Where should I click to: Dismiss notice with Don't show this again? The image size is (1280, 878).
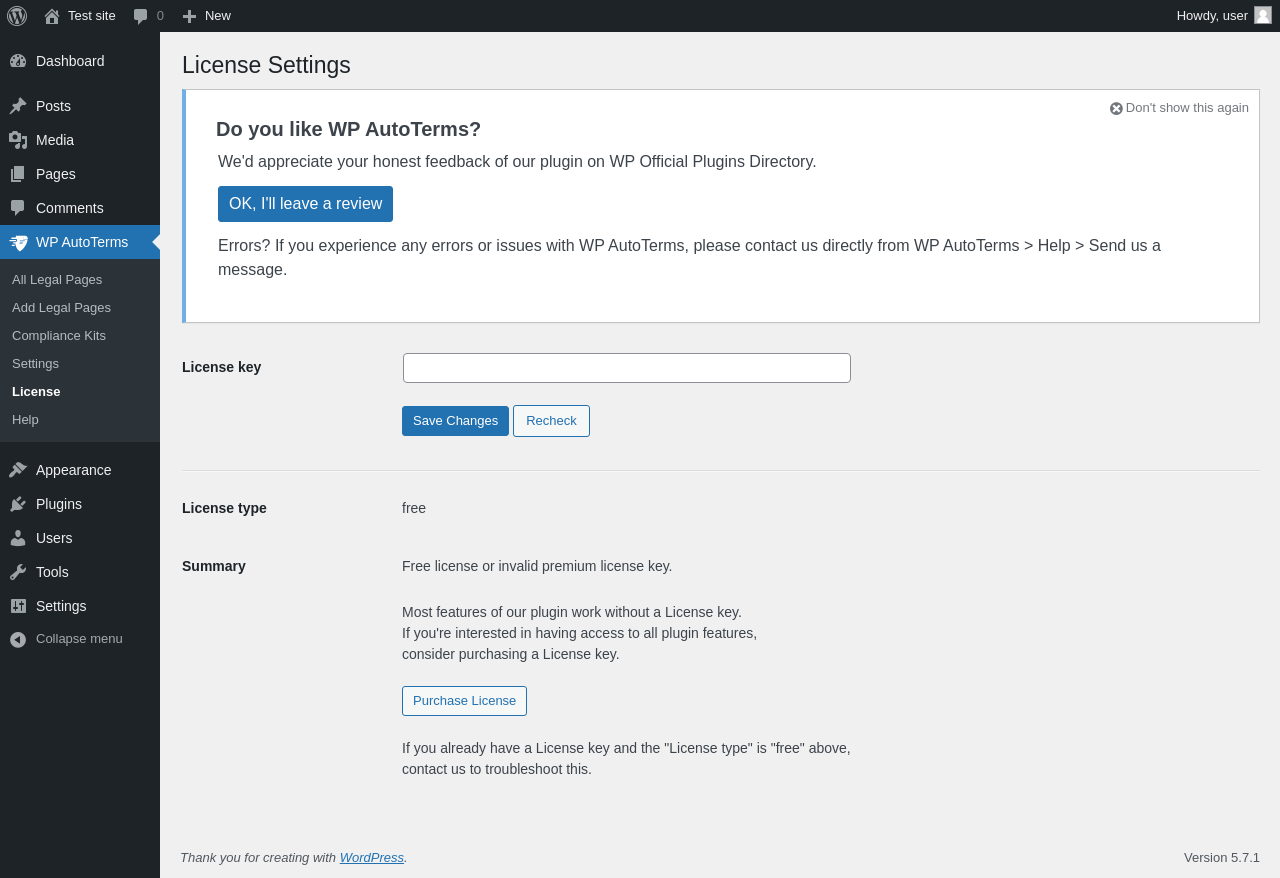(1180, 108)
